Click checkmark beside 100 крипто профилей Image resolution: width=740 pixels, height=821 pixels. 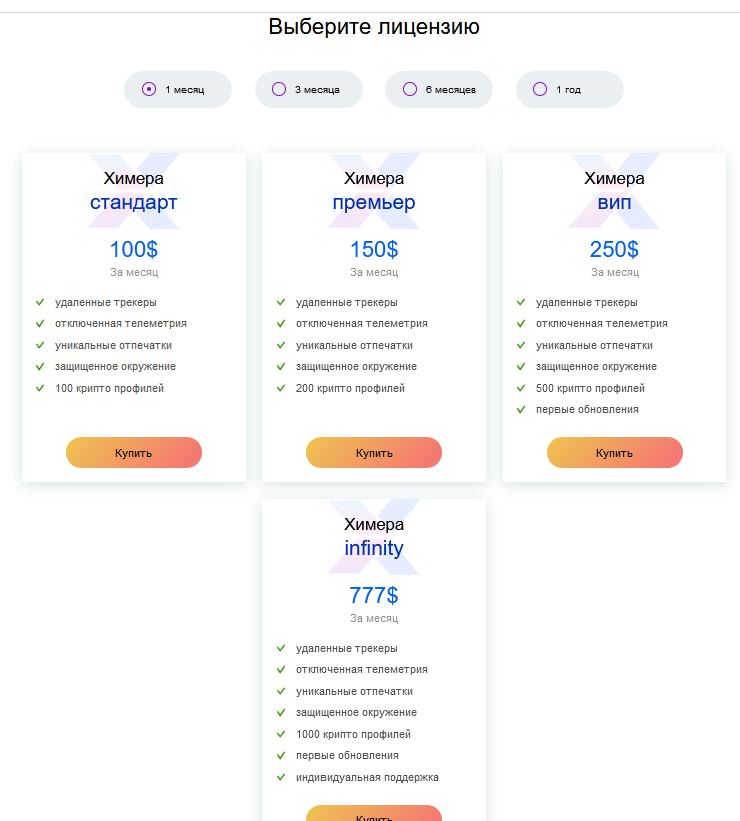[x=40, y=388]
